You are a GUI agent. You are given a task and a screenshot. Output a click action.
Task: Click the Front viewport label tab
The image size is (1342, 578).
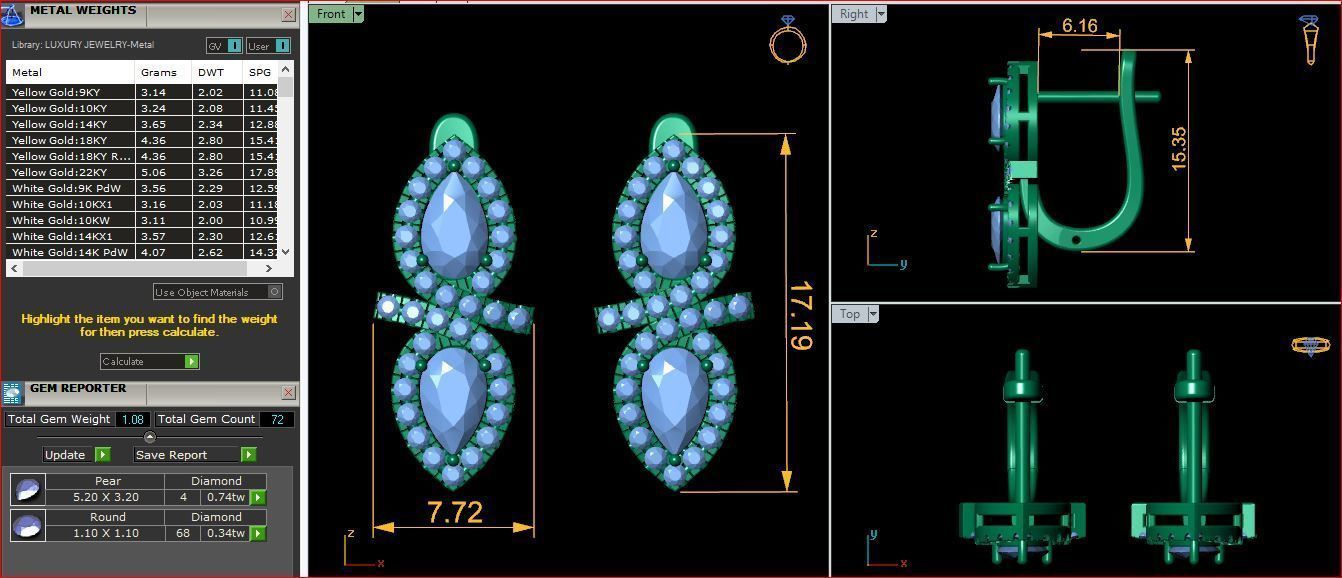pos(331,14)
